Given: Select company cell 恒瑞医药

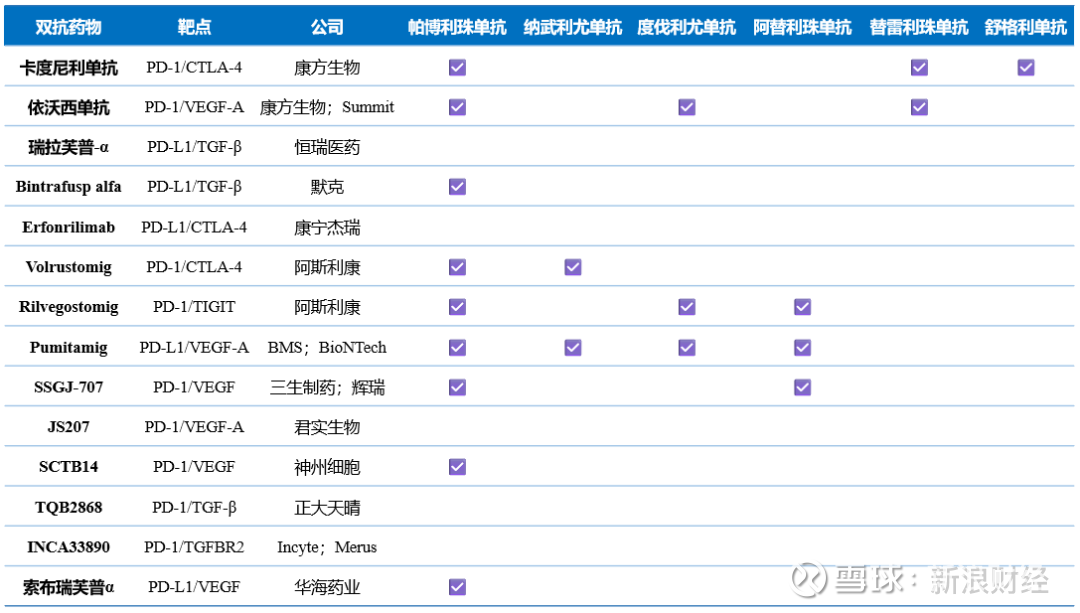Looking at the screenshot, I should (326, 147).
